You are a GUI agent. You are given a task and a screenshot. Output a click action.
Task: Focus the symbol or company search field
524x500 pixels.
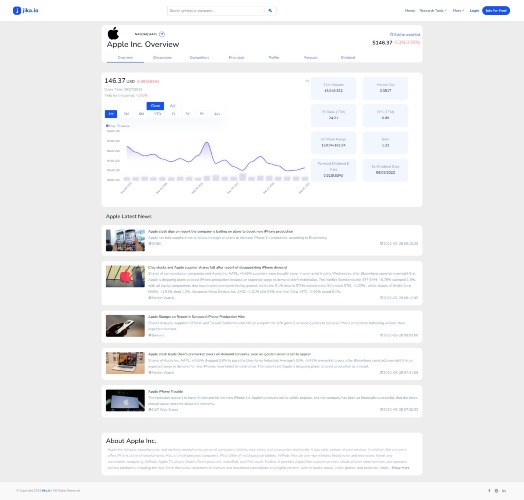click(216, 11)
